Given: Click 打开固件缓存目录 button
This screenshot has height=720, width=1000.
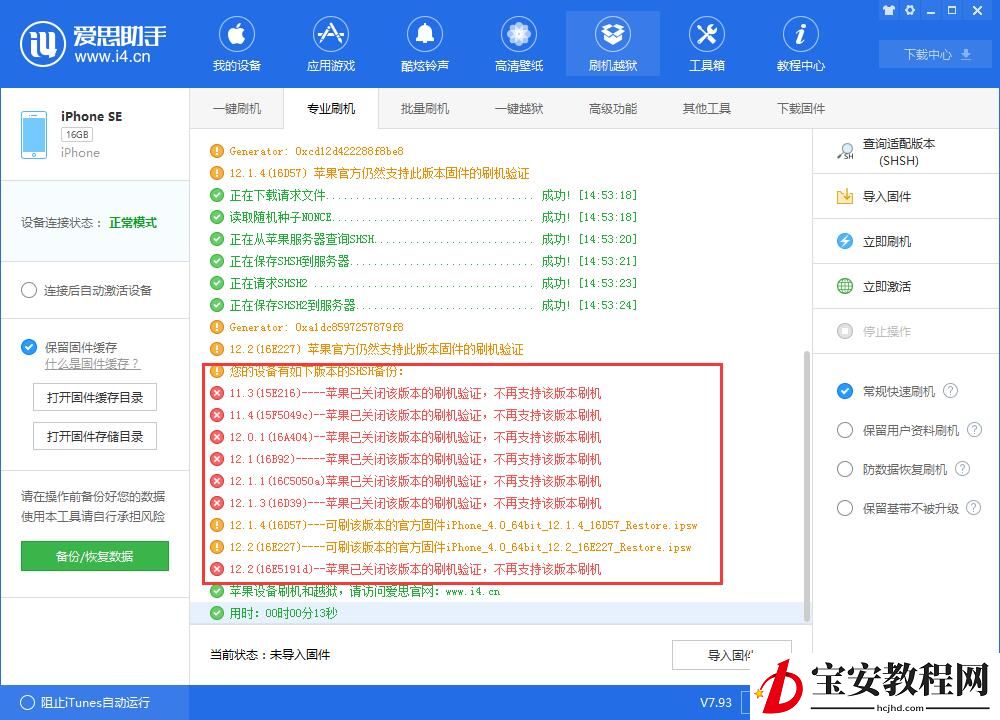Looking at the screenshot, I should (95, 397).
